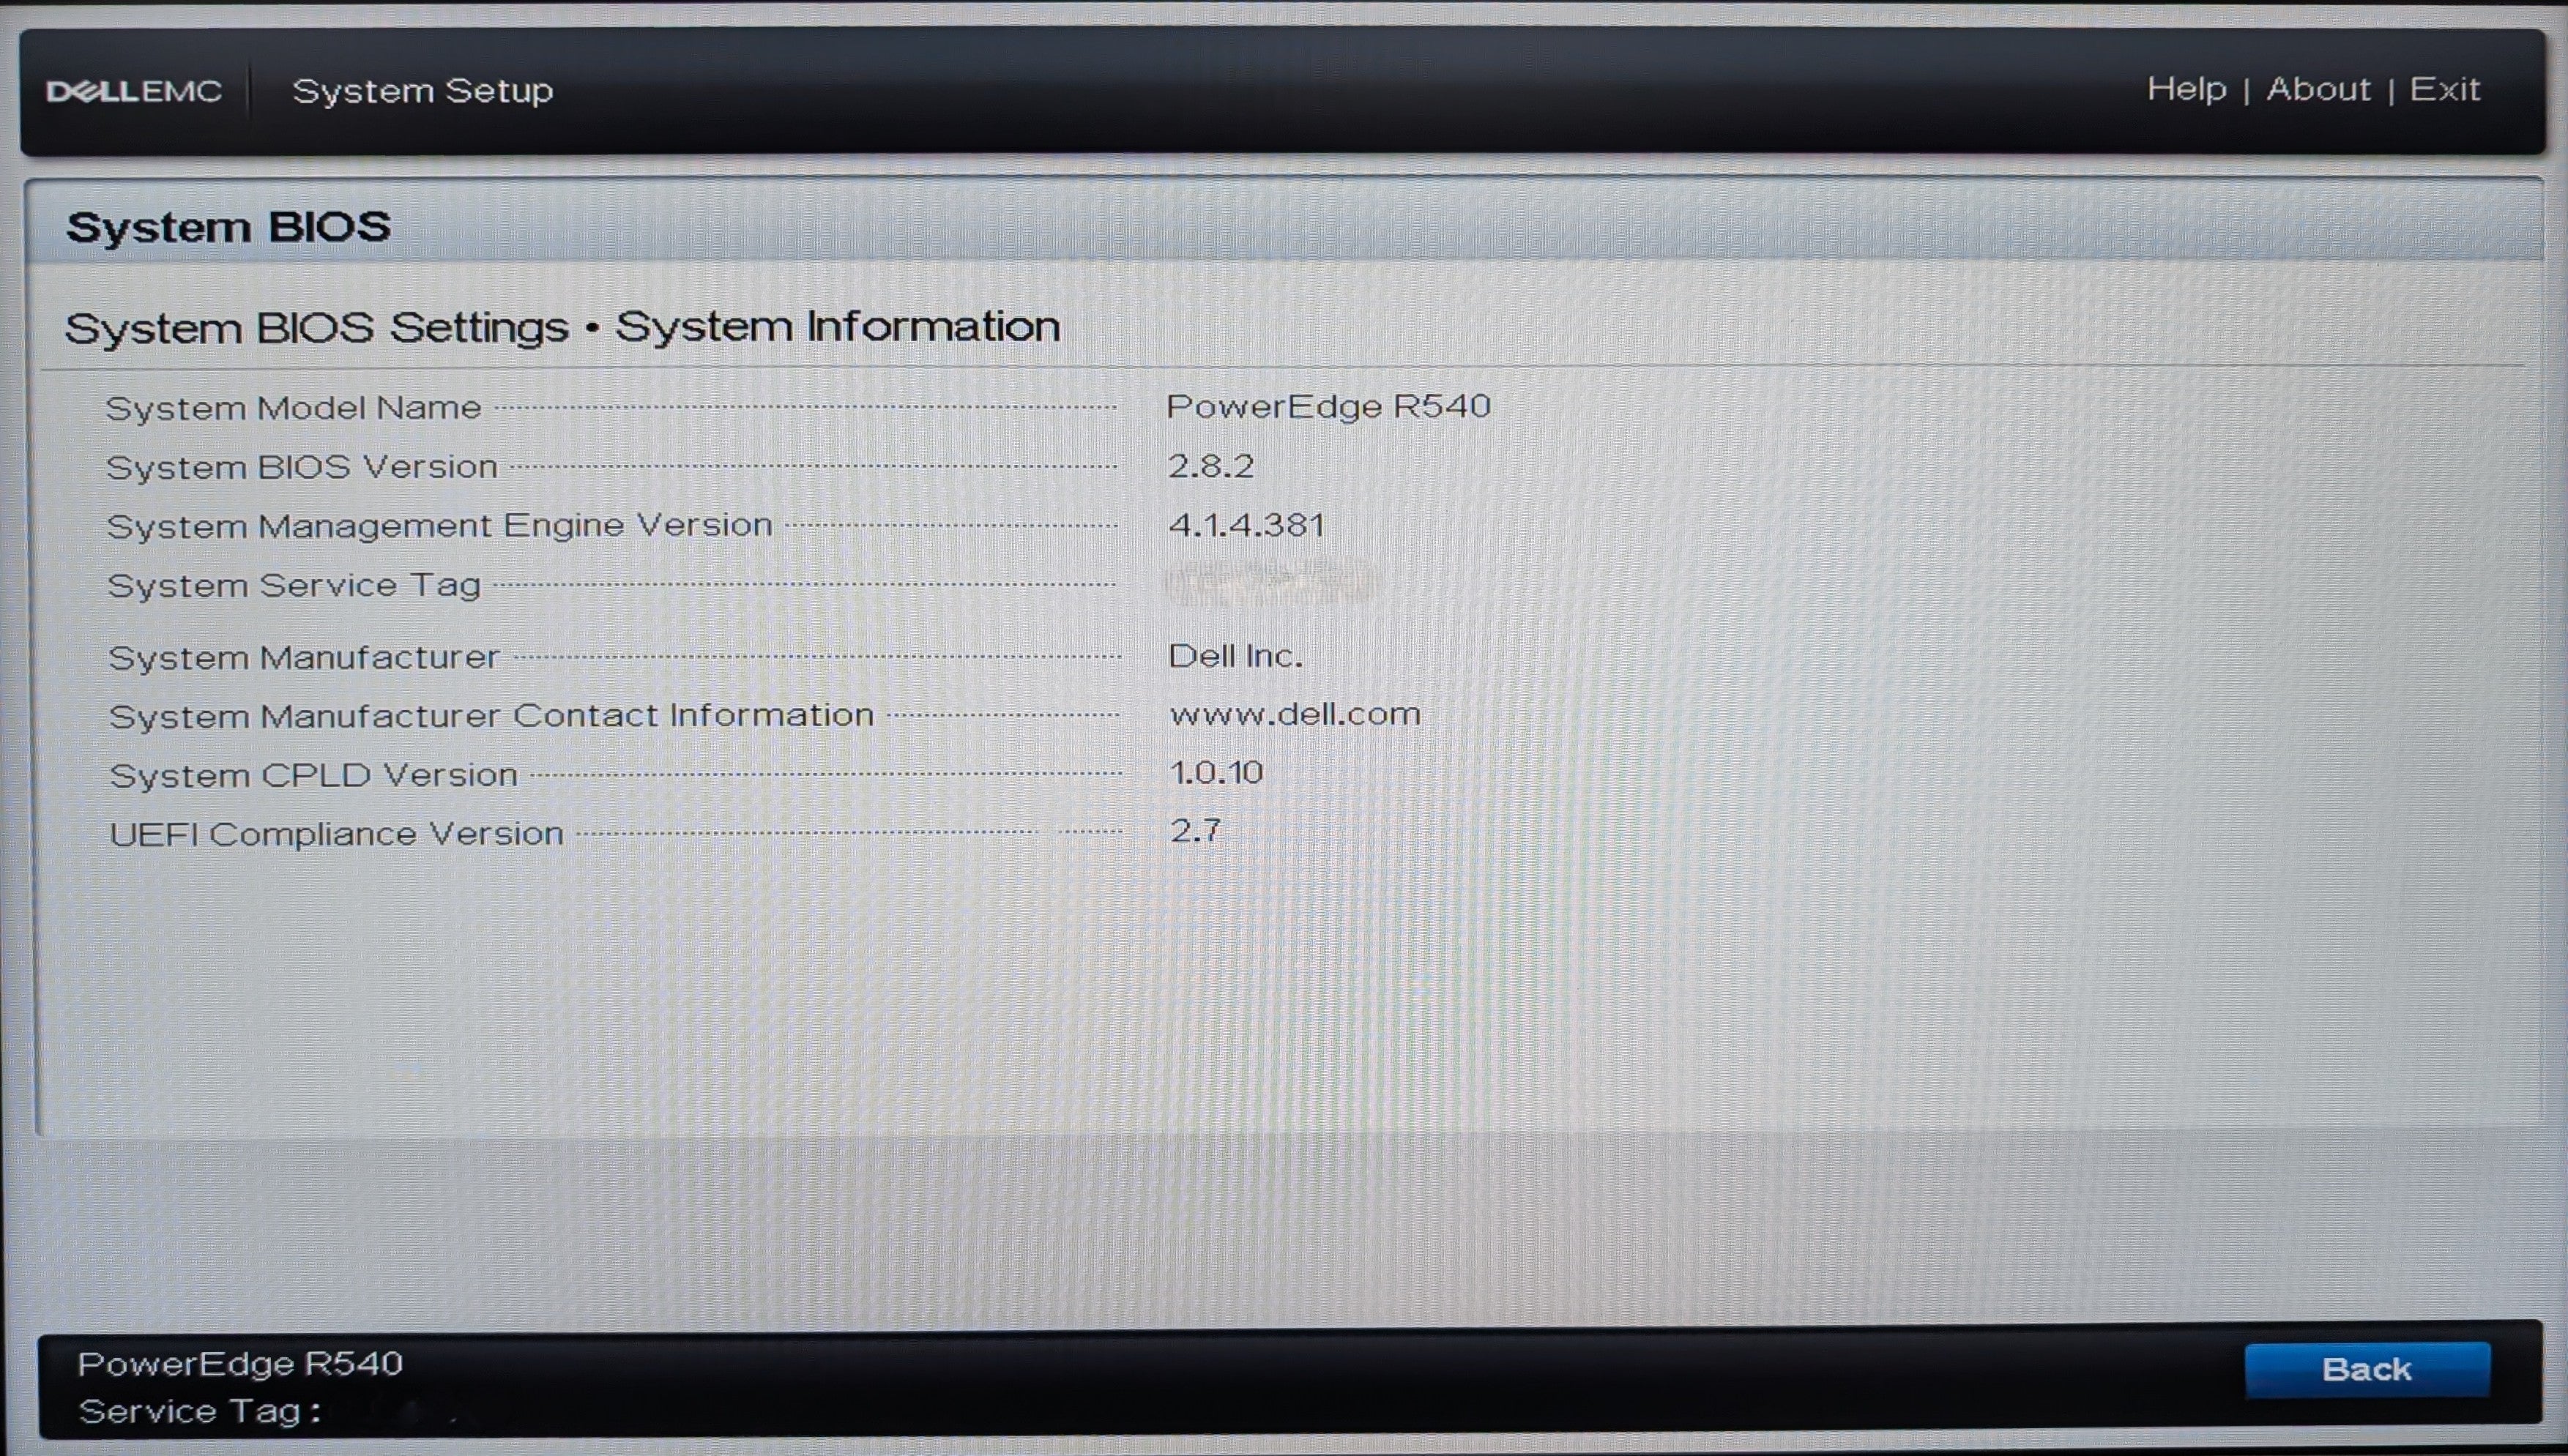Select the System BIOS Version label
Viewport: 2568px width, 1456px height.
(x=301, y=467)
